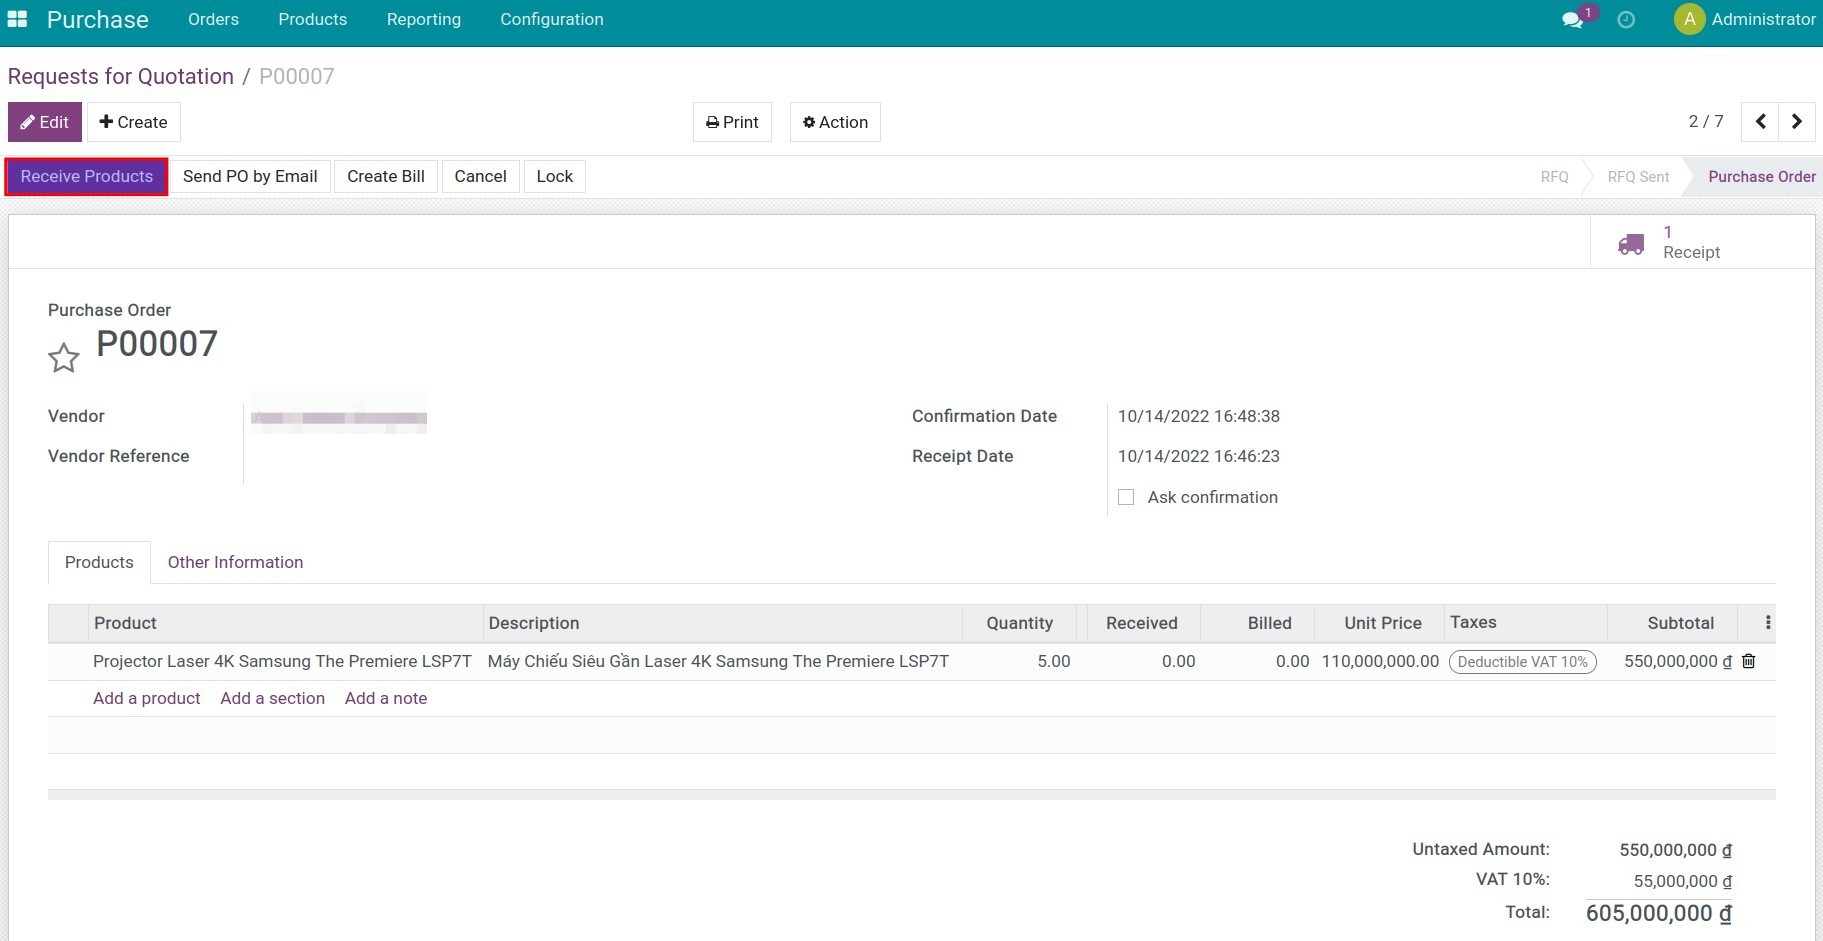Delete the projector order line
Viewport: 1823px width, 941px height.
coord(1748,661)
